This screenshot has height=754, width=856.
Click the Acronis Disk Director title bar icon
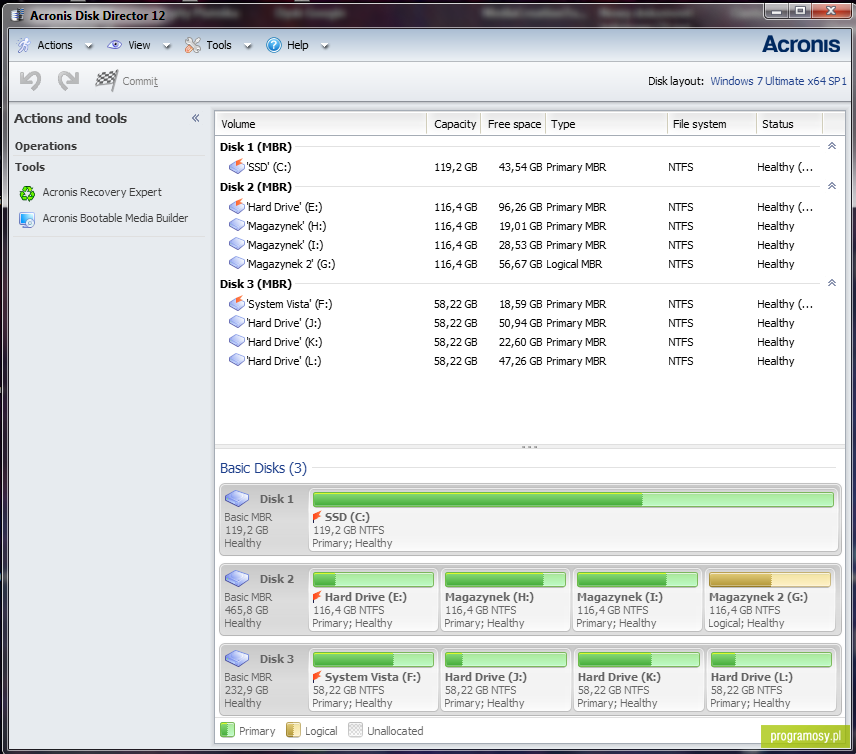click(x=18, y=15)
